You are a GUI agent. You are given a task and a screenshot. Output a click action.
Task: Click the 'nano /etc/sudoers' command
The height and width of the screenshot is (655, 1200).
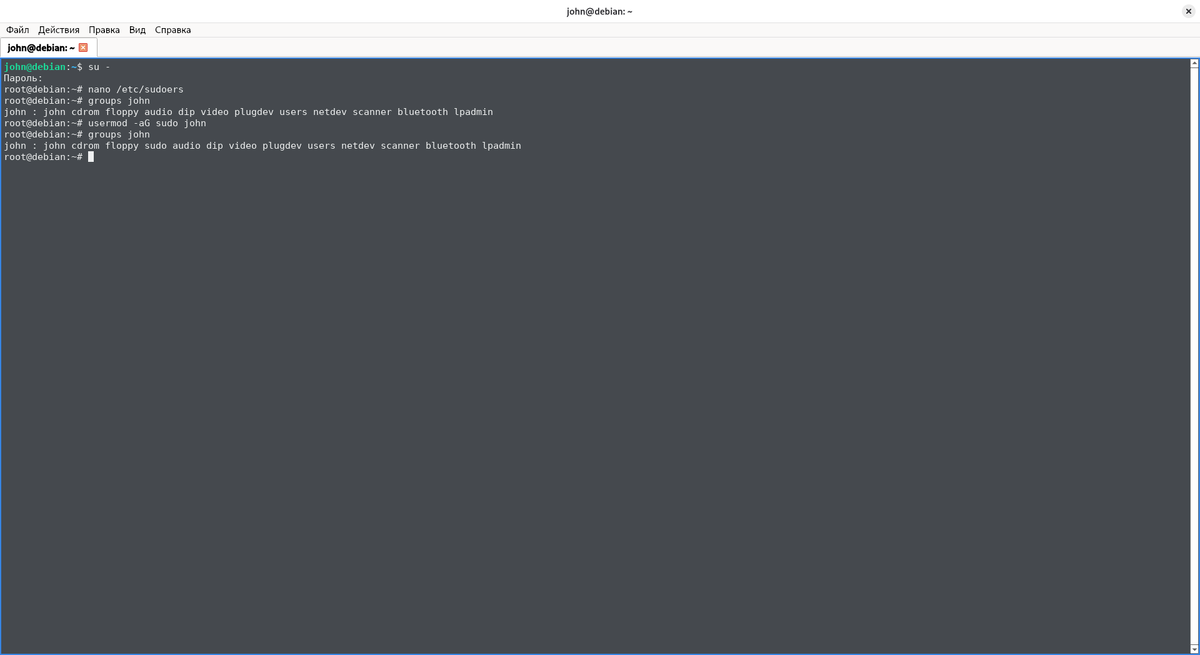[x=136, y=89]
